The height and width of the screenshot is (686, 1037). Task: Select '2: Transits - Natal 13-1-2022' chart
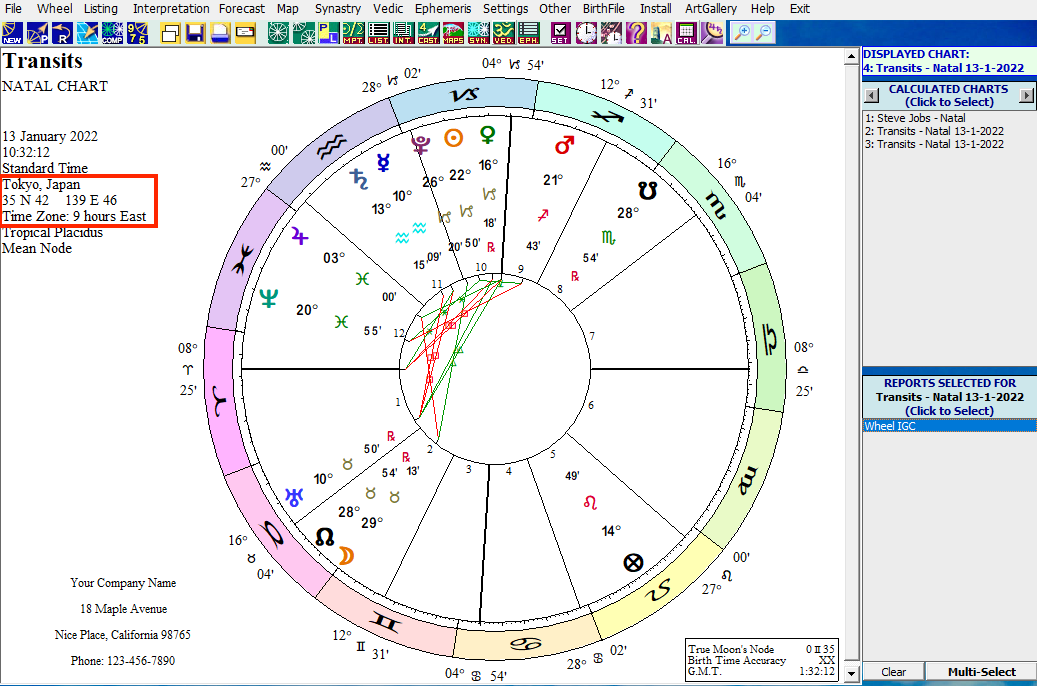coord(934,131)
